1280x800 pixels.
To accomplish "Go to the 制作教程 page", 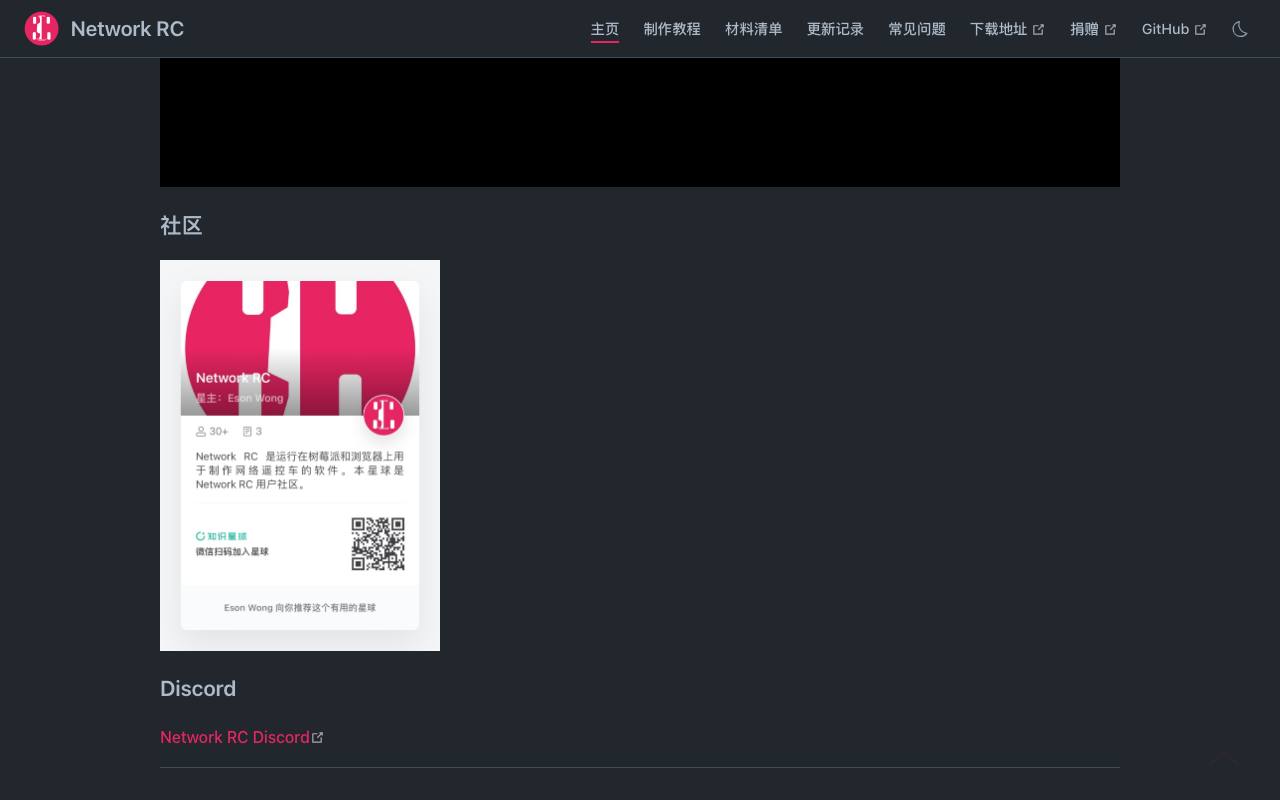I will click(672, 29).
